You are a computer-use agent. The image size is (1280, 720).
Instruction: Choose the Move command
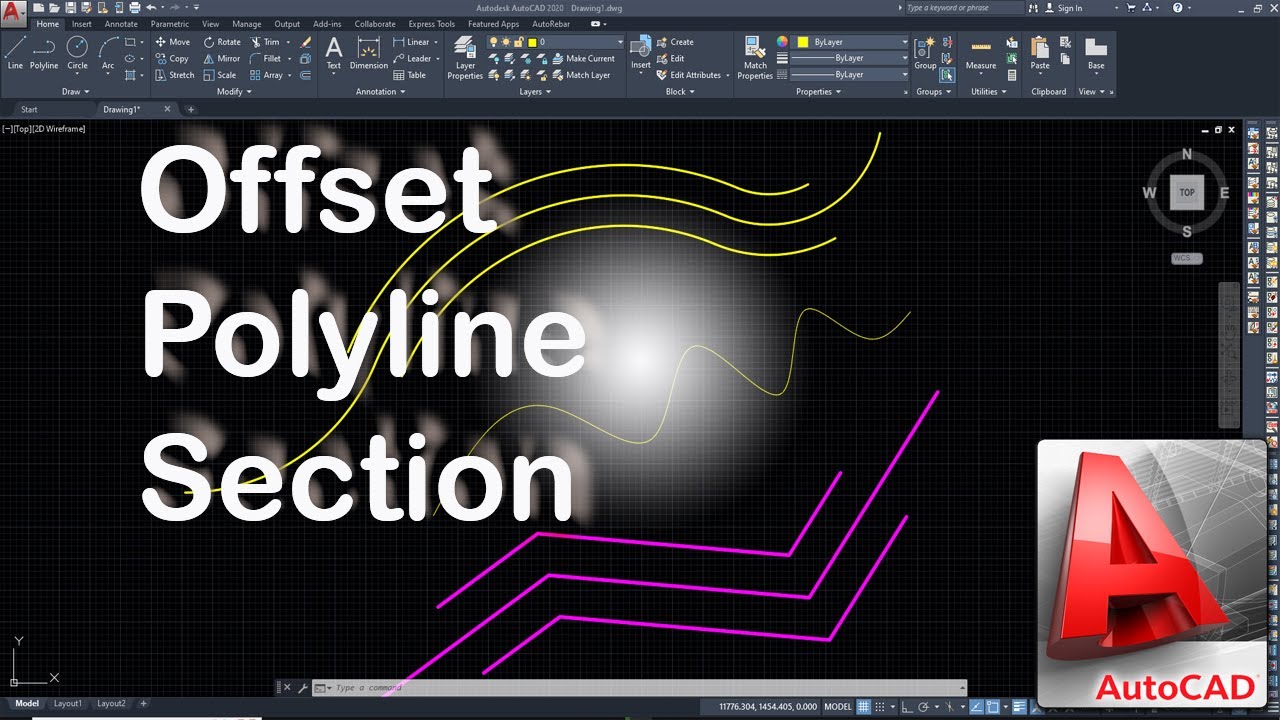coord(172,42)
